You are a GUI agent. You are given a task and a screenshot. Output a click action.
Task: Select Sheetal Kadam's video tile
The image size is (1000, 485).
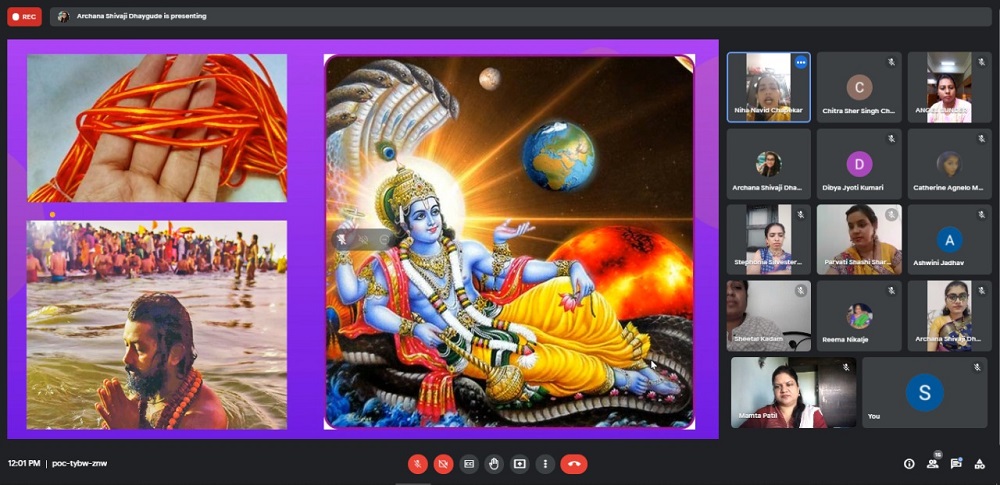click(x=768, y=316)
